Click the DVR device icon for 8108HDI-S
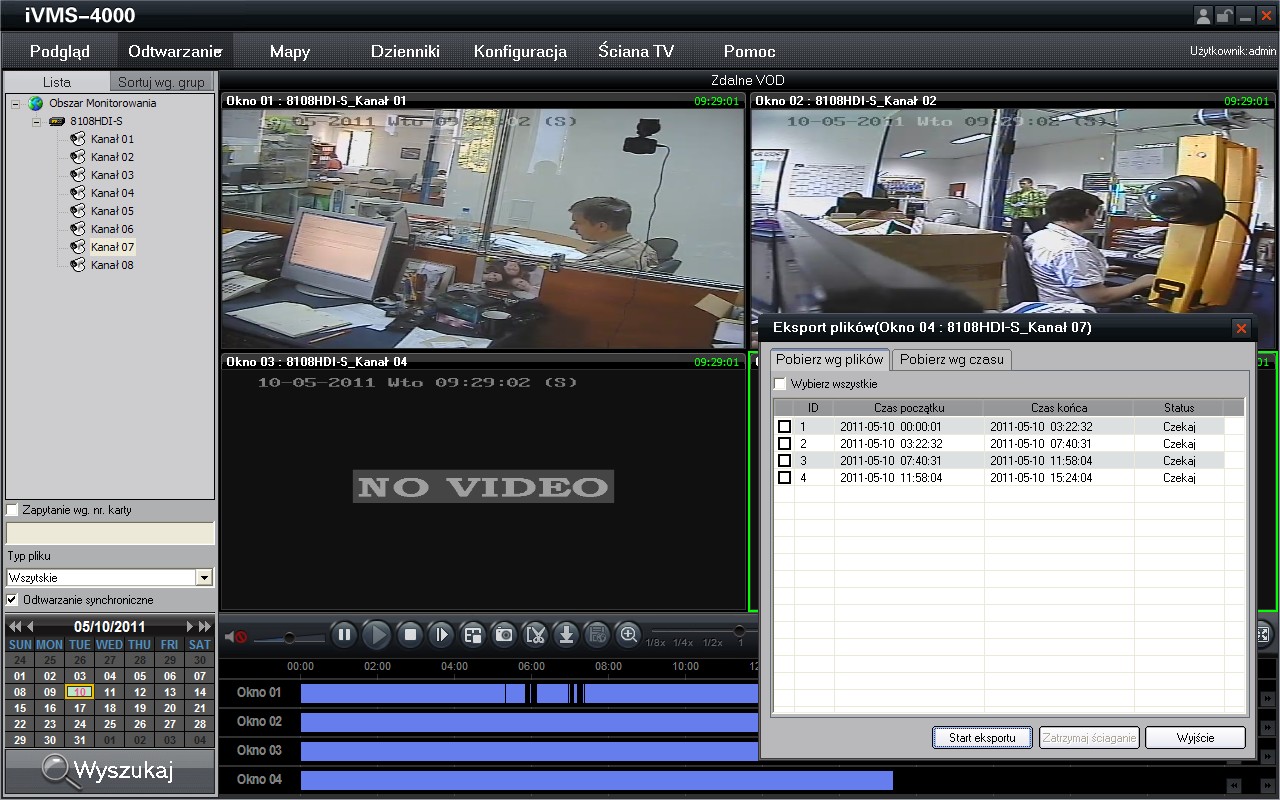Screen dimensions: 1280x800 [57, 121]
